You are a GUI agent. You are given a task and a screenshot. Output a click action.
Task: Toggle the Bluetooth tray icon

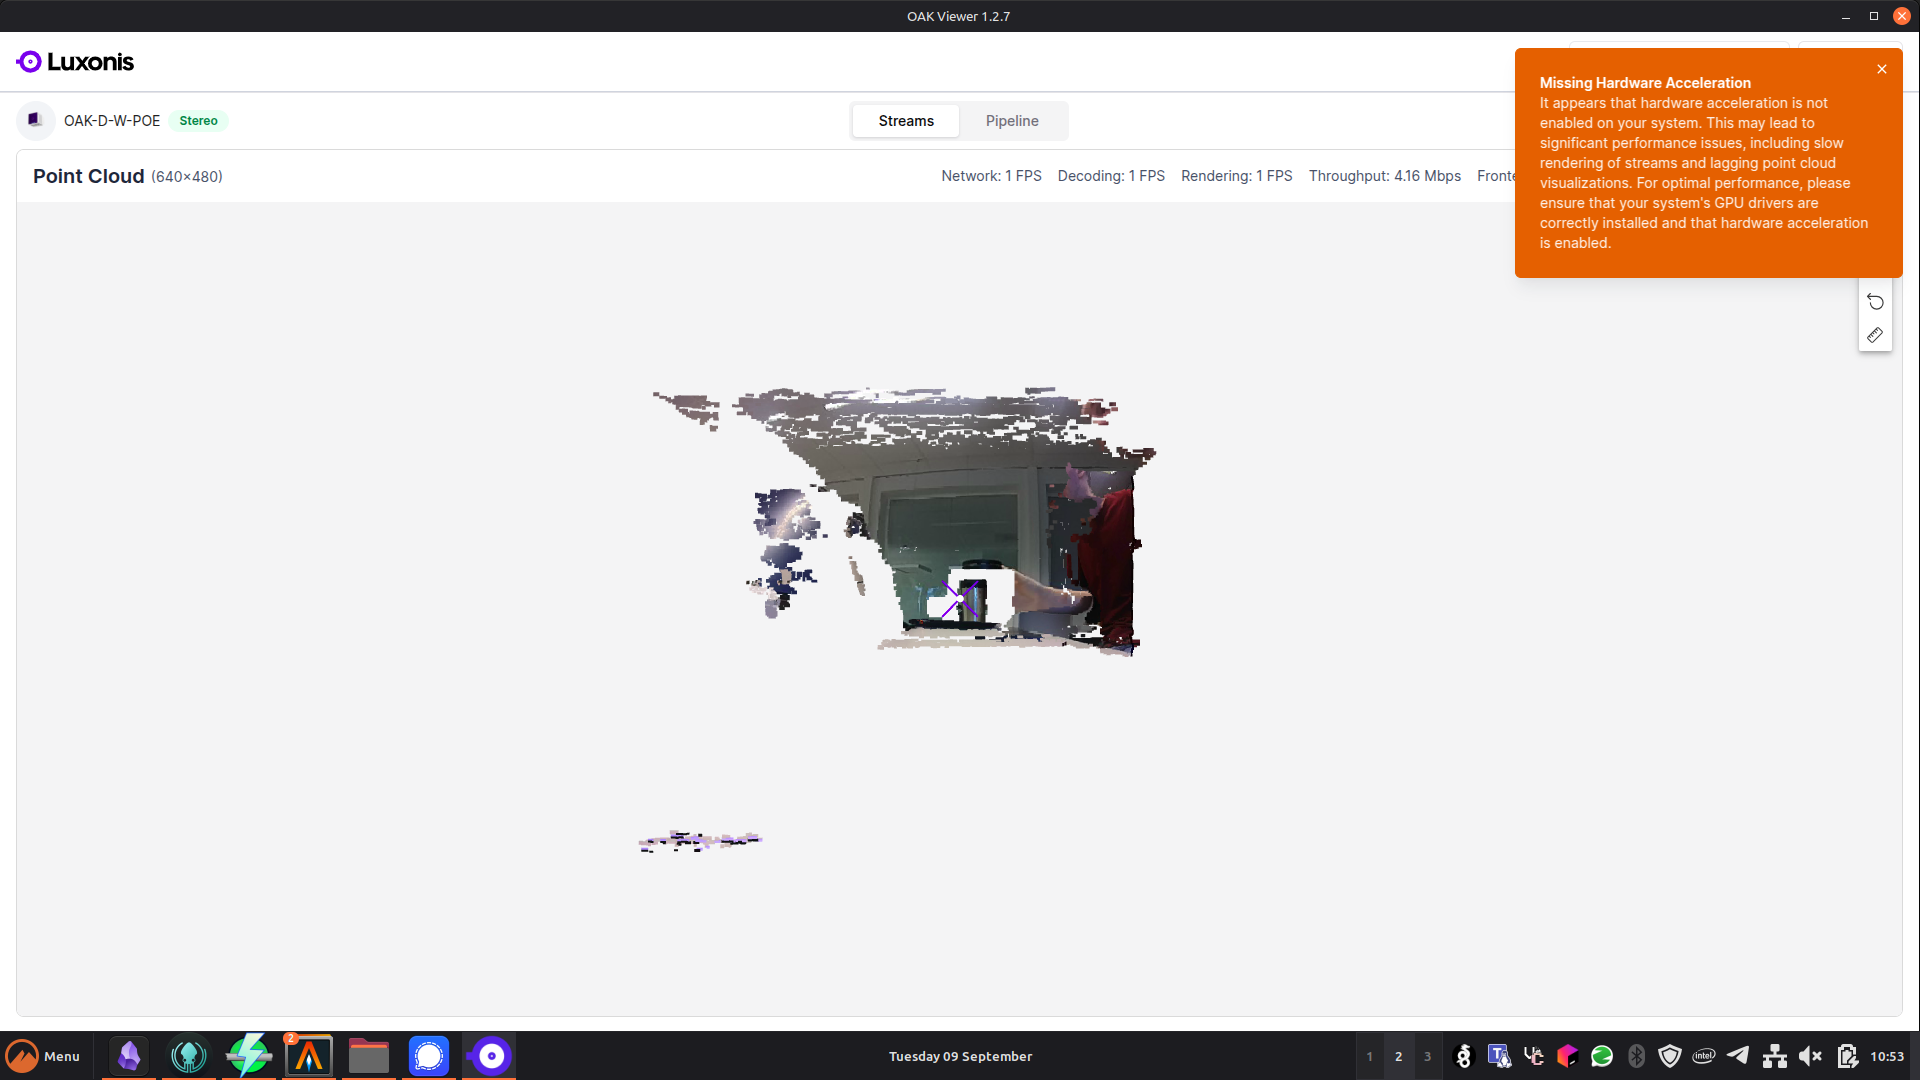point(1636,1056)
